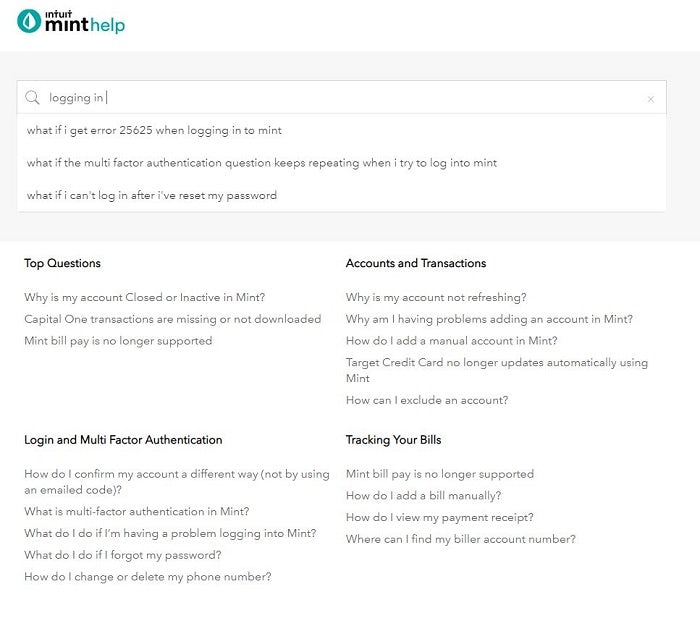This screenshot has height=626, width=700.
Task: Pick the reset my password suggestion
Action: (x=152, y=195)
